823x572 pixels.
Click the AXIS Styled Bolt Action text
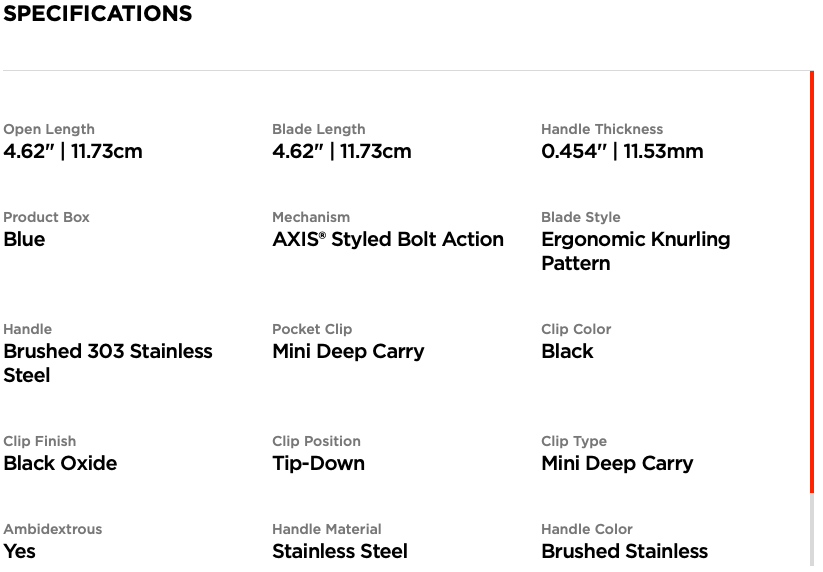388,239
